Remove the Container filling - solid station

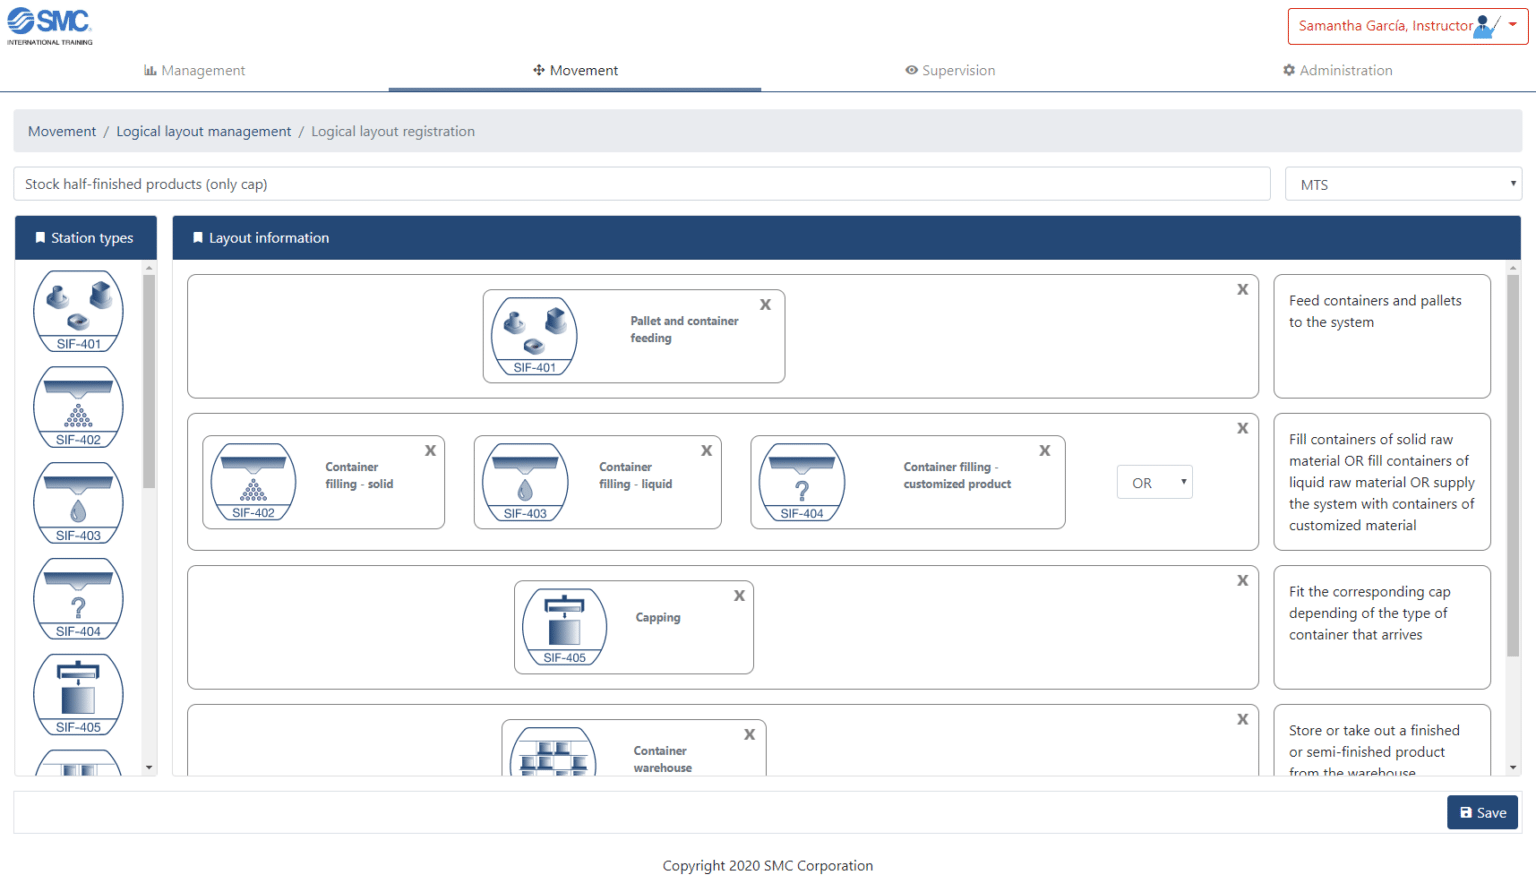click(431, 450)
